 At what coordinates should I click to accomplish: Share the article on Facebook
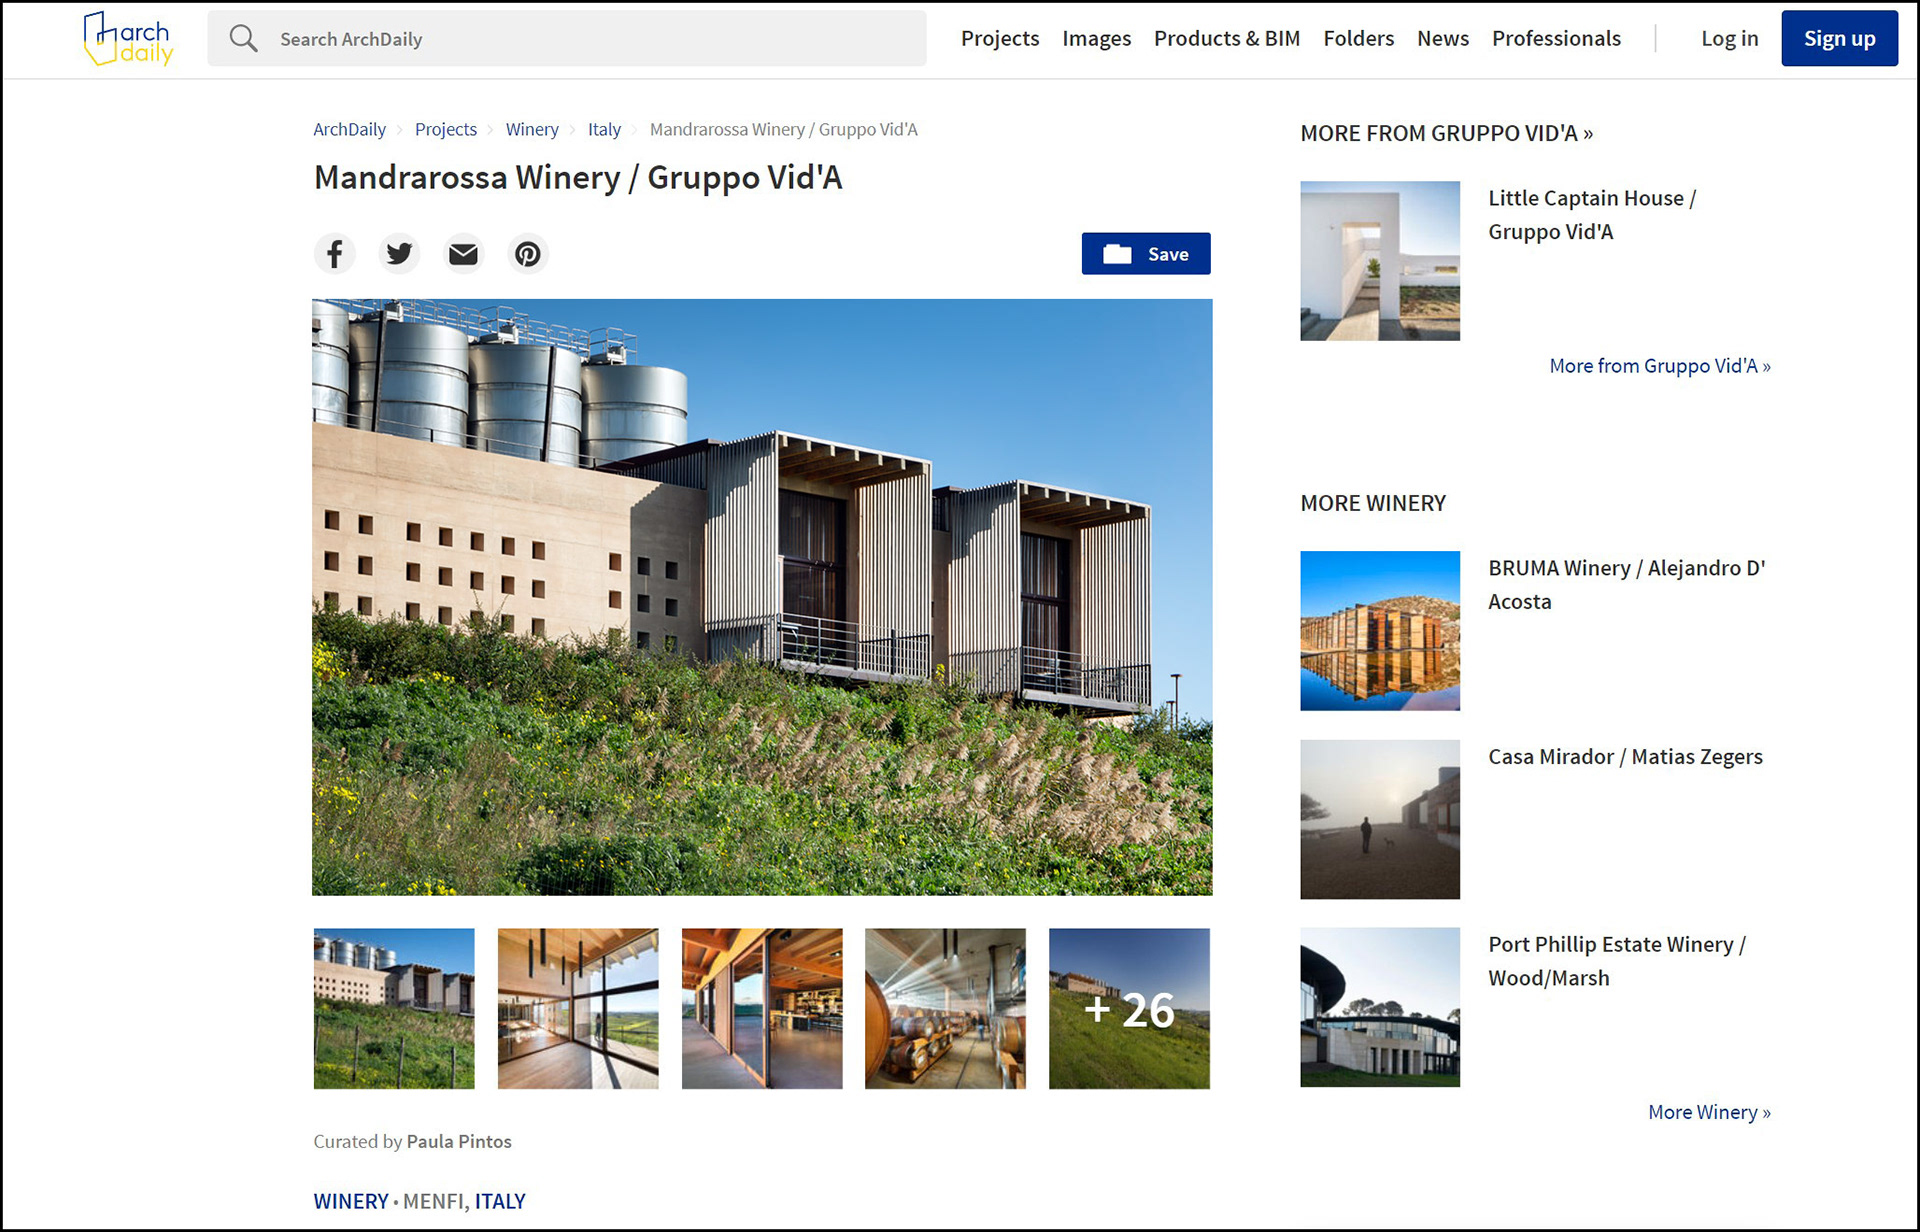tap(335, 254)
